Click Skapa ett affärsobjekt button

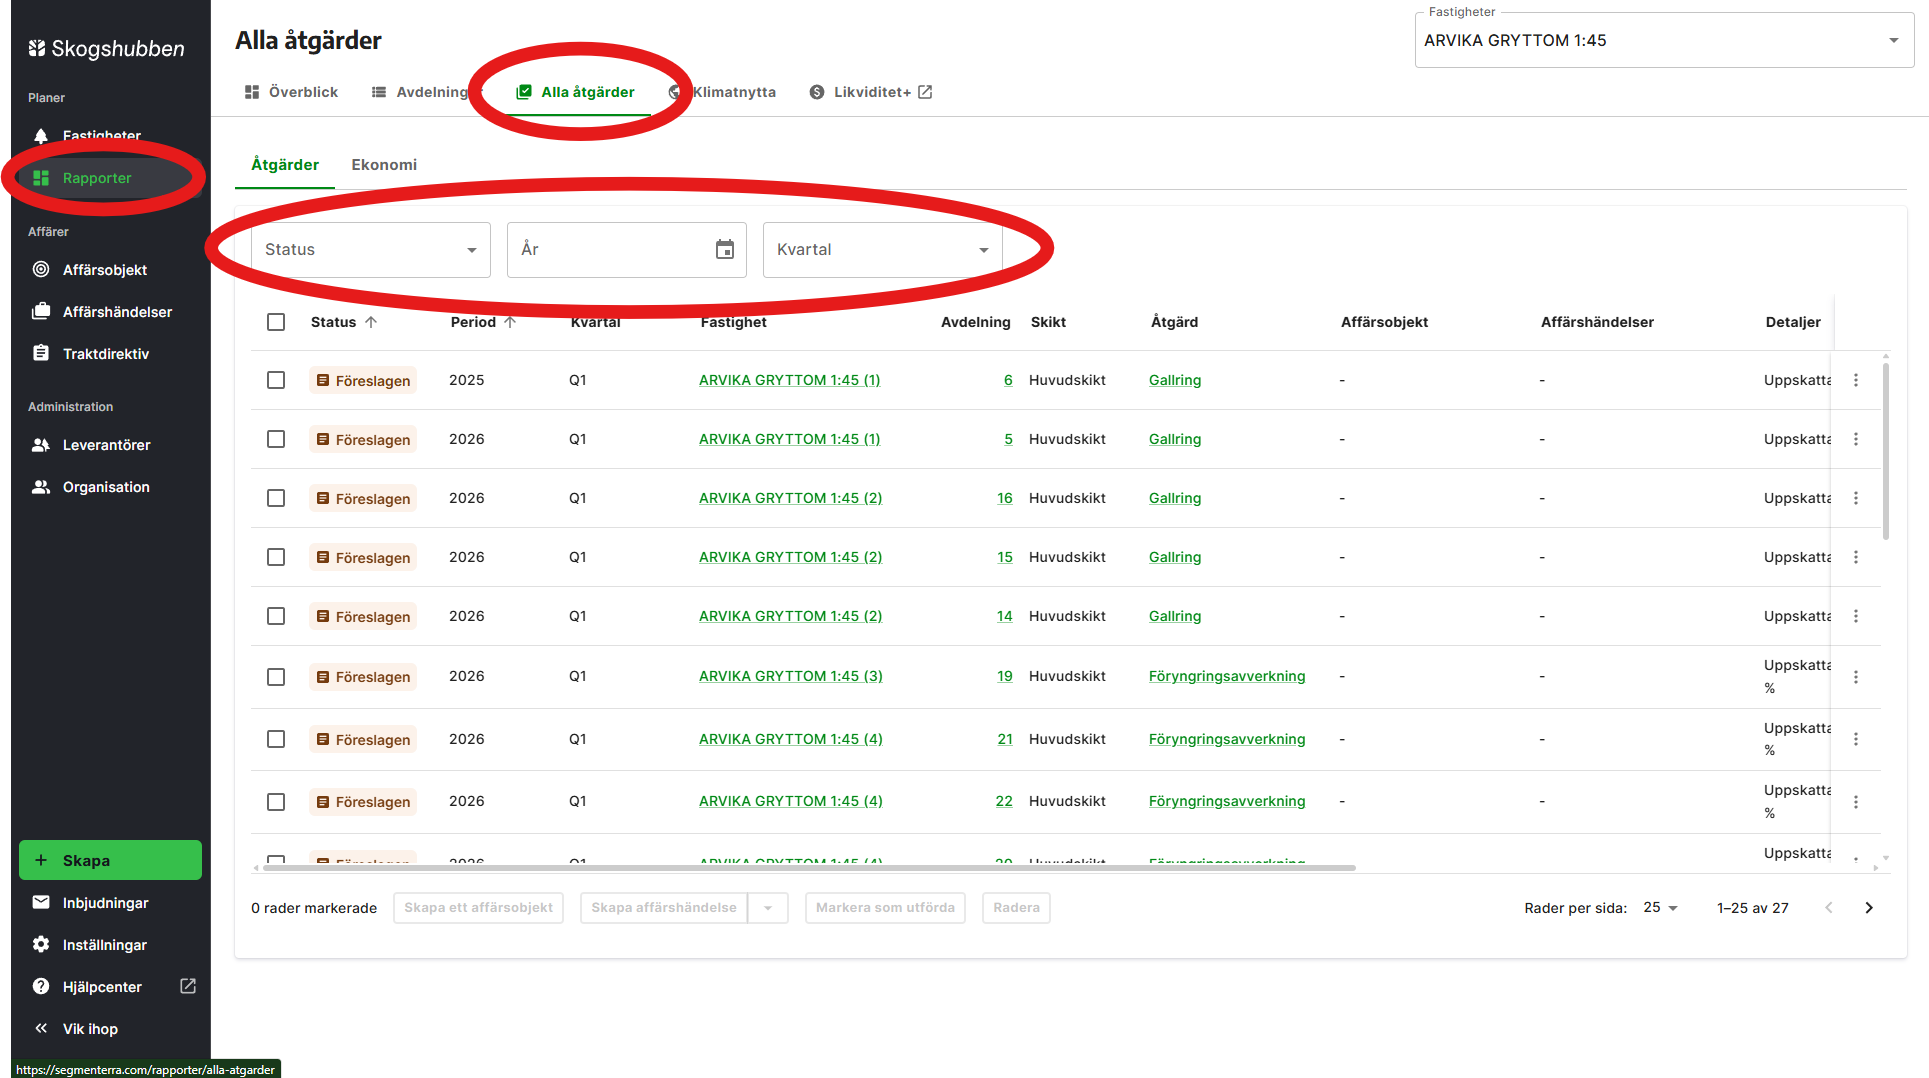point(478,908)
